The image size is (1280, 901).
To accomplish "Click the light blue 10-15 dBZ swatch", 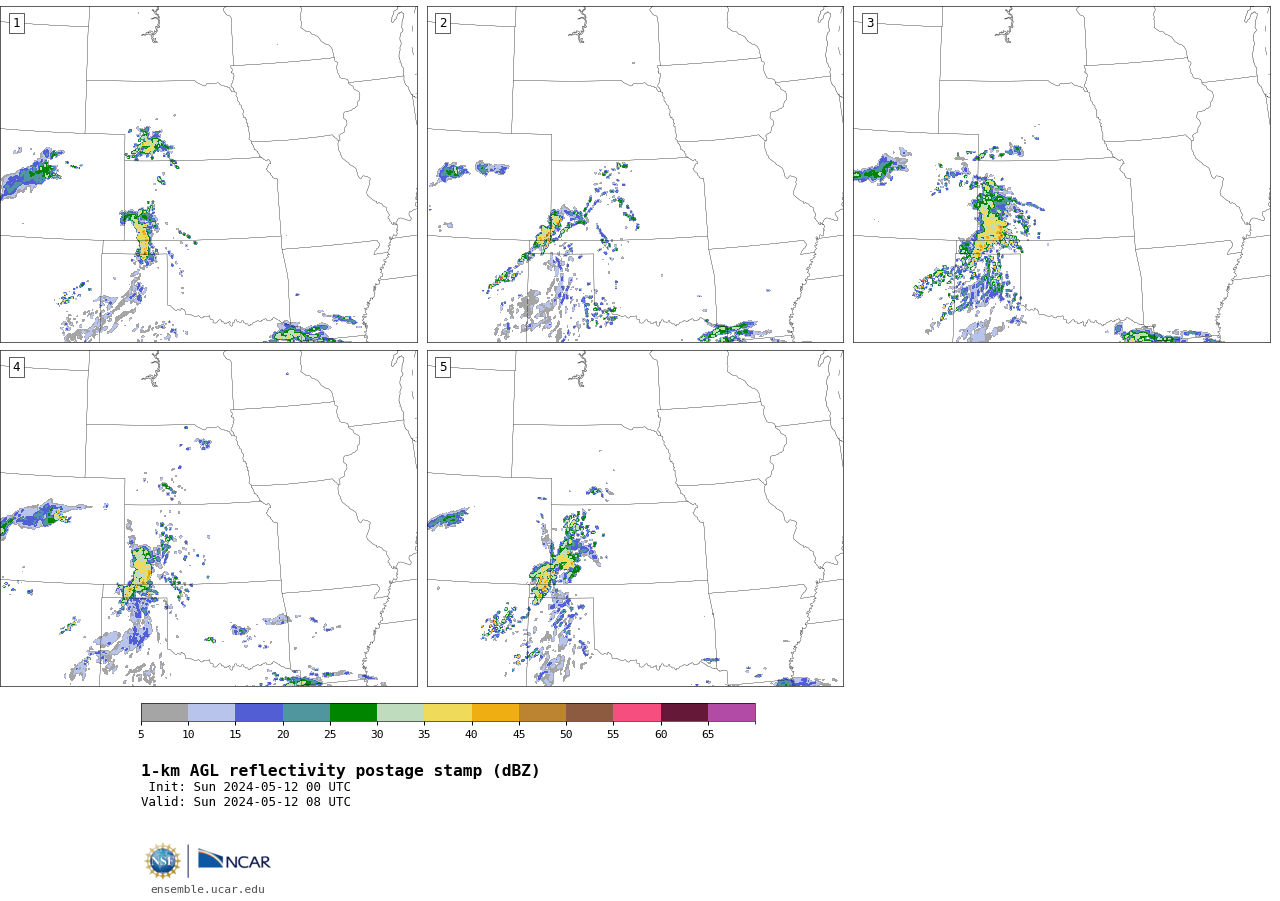I will (x=211, y=712).
